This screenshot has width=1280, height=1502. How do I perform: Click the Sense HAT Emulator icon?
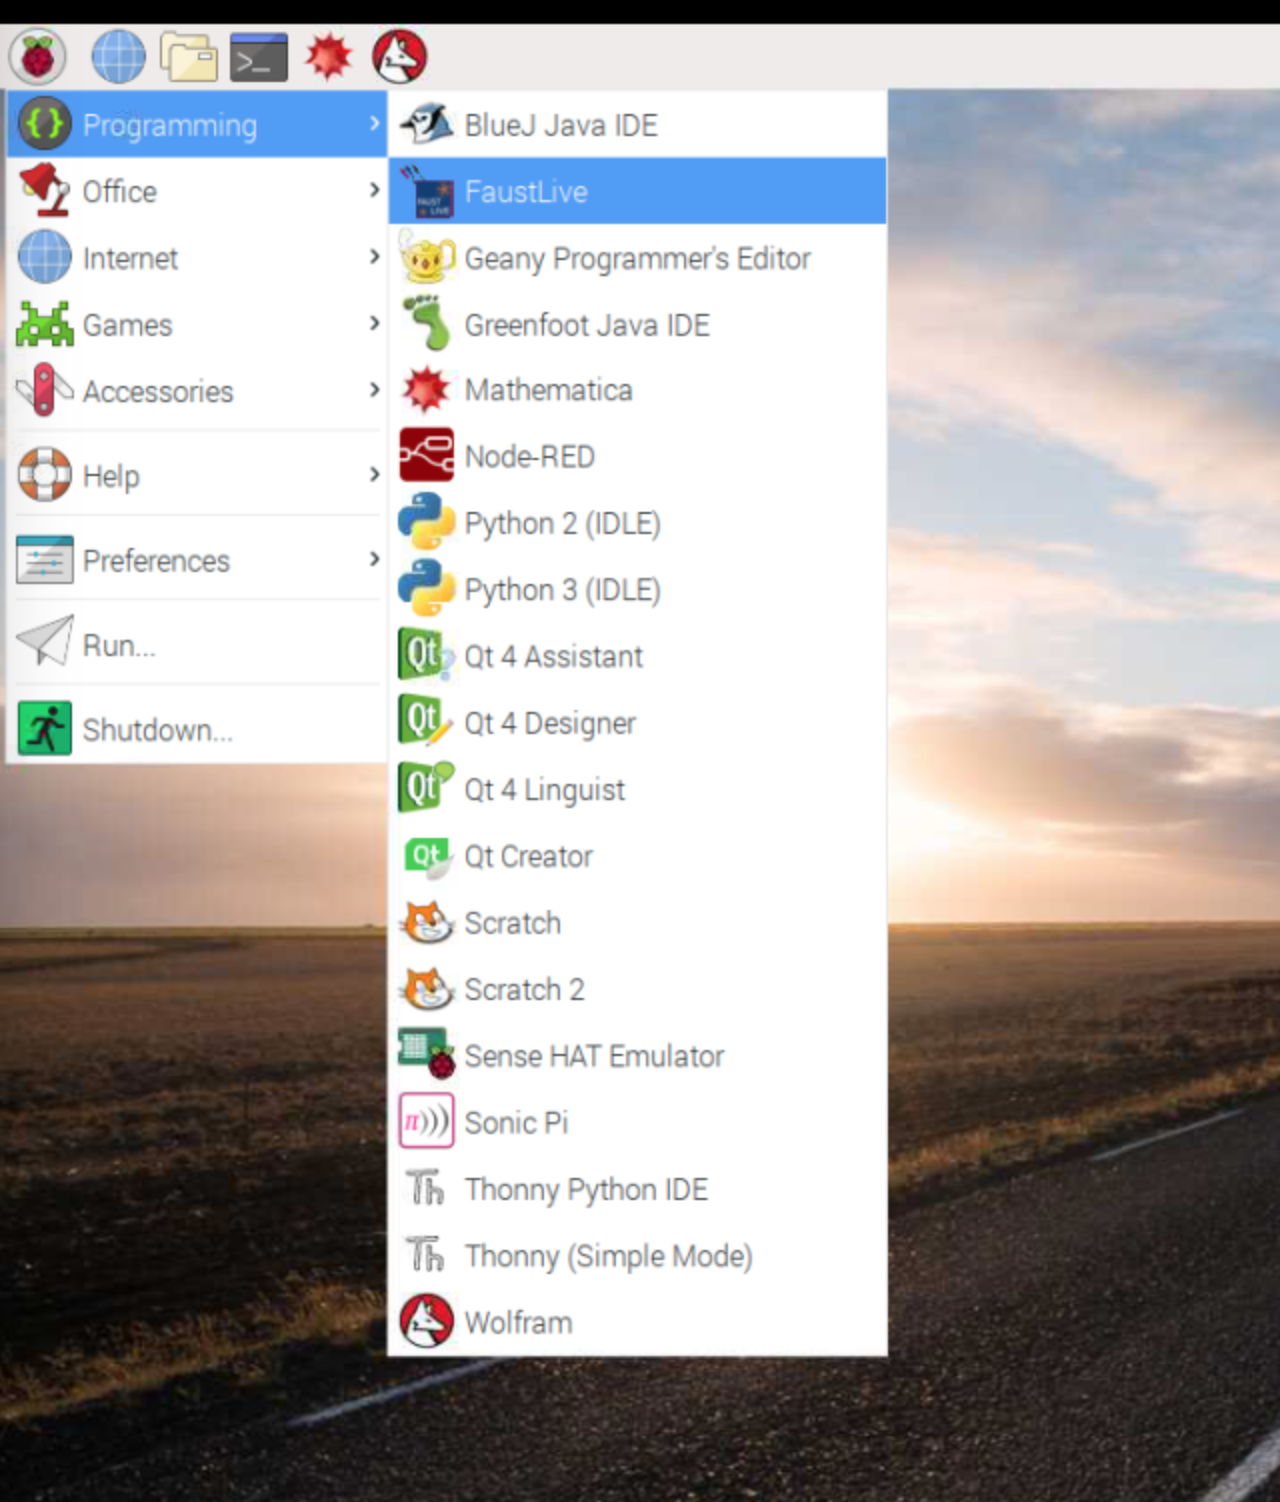pos(427,1055)
